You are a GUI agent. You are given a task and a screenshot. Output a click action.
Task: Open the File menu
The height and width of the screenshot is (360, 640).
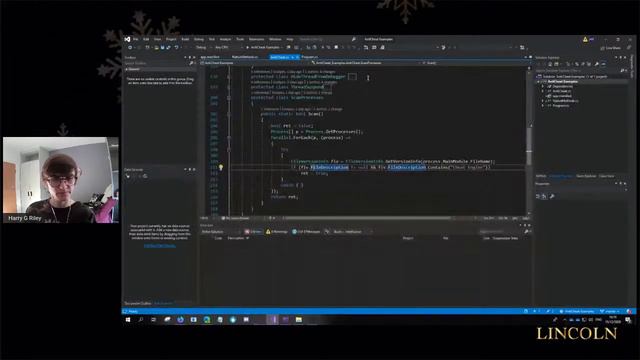click(136, 39)
